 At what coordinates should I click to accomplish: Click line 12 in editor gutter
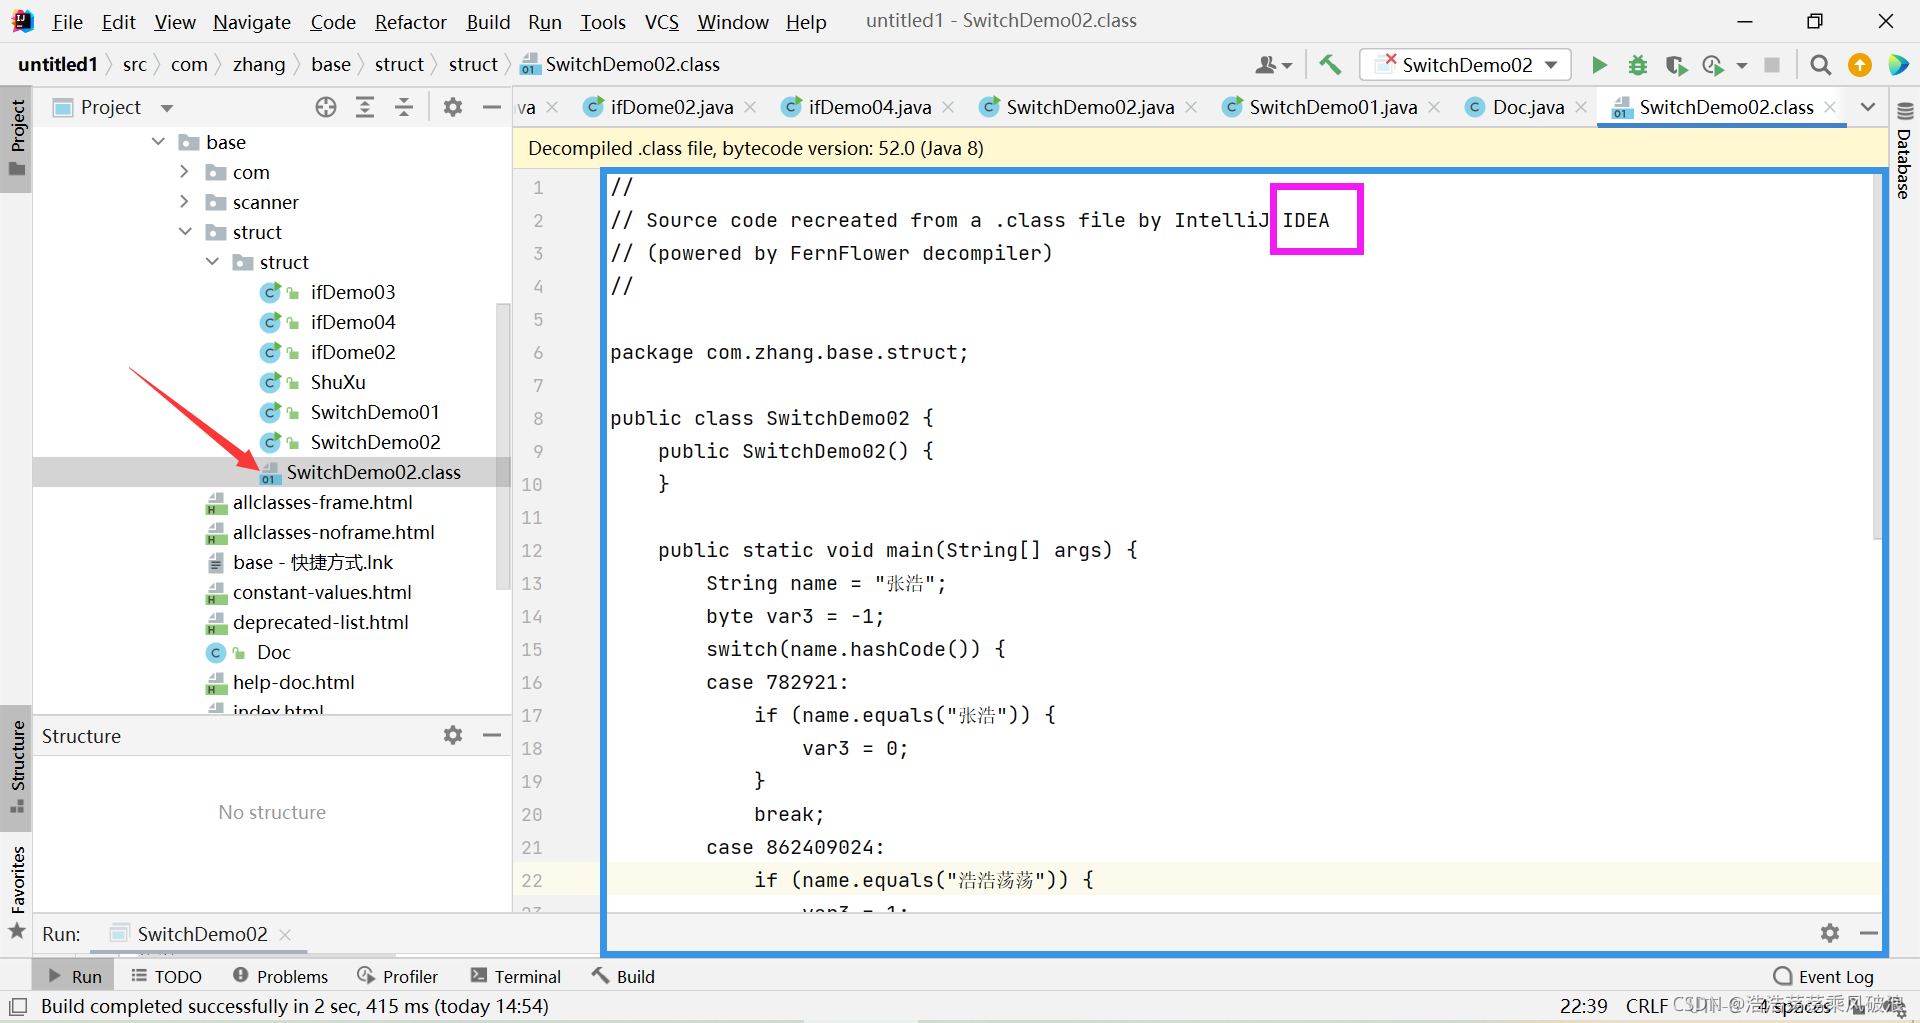(532, 550)
